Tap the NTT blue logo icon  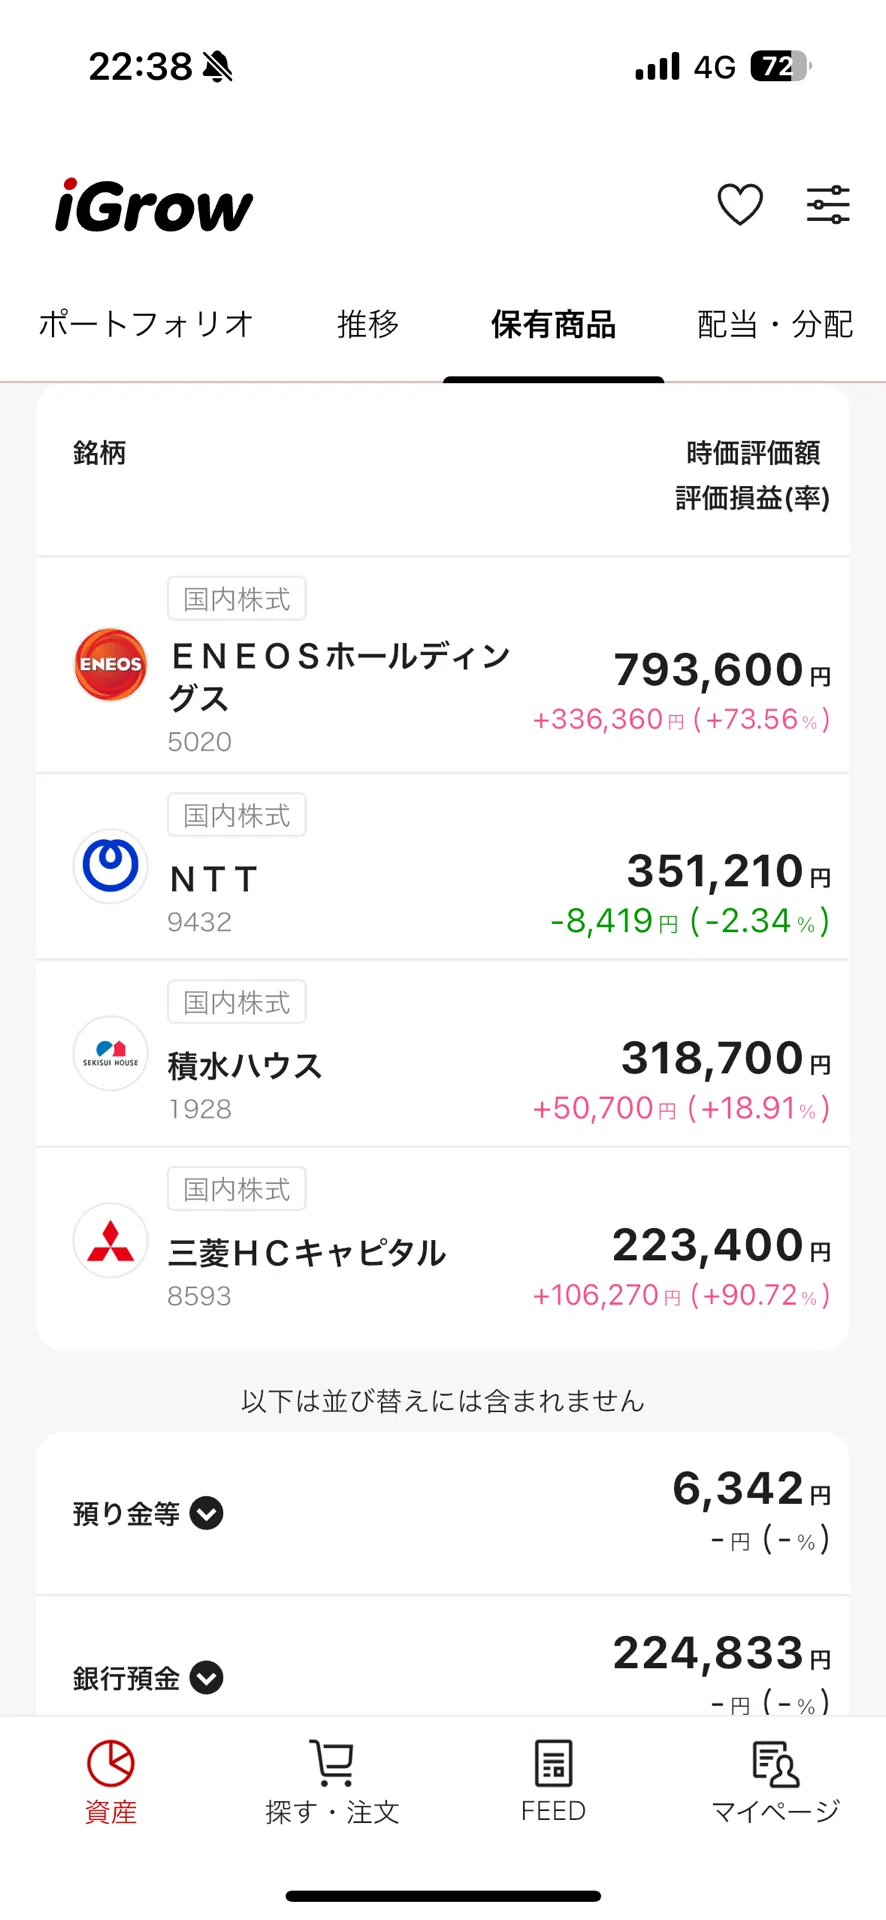(110, 866)
